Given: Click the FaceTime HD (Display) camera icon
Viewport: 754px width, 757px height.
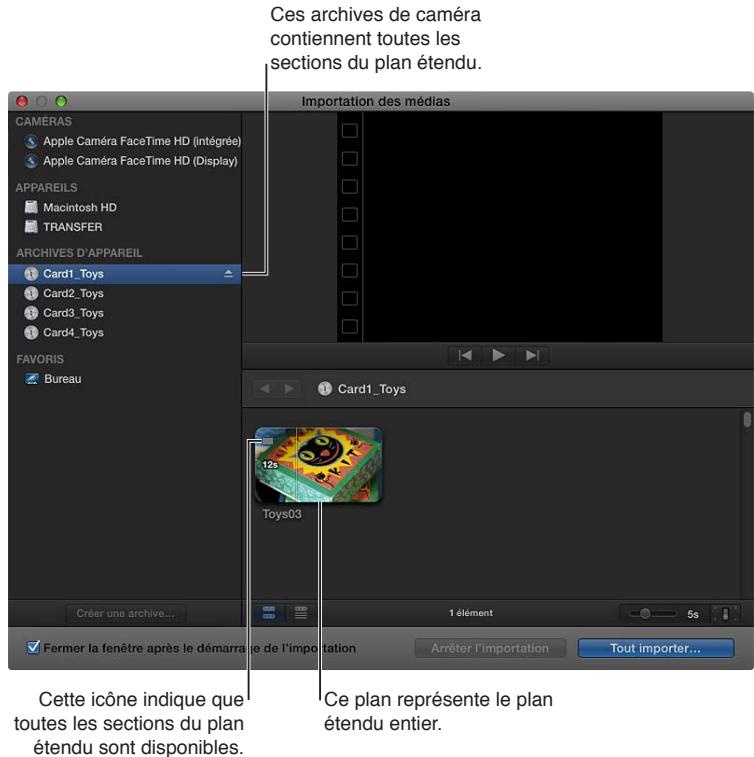Looking at the screenshot, I should click(x=31, y=161).
